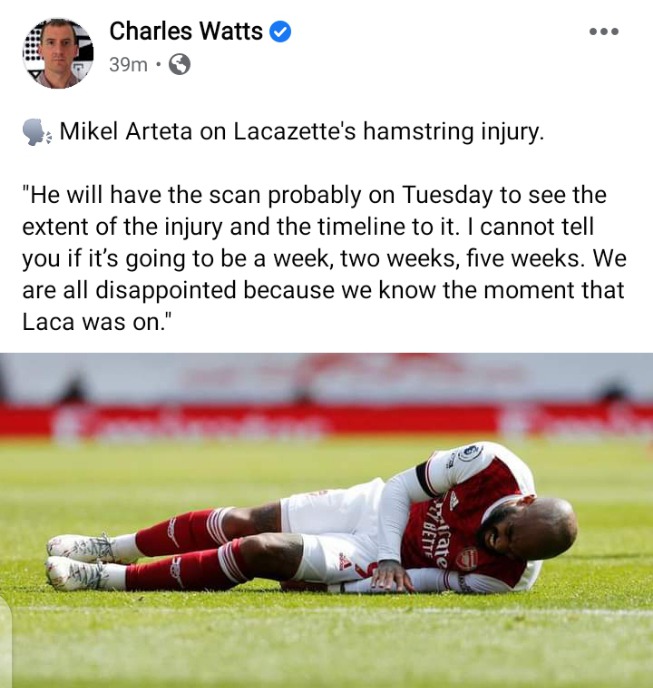Open the injured player photo
Viewport: 653px width, 688px height.
tap(326, 520)
